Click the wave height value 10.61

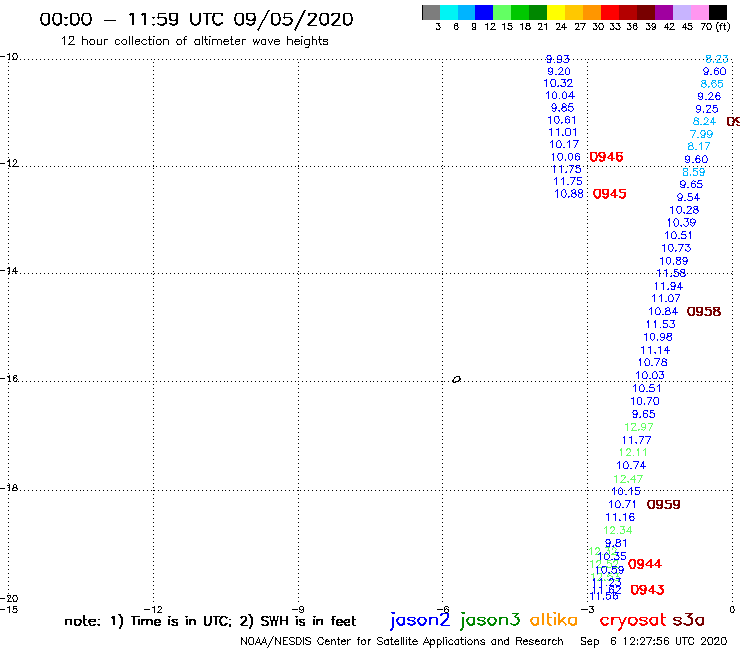(562, 120)
